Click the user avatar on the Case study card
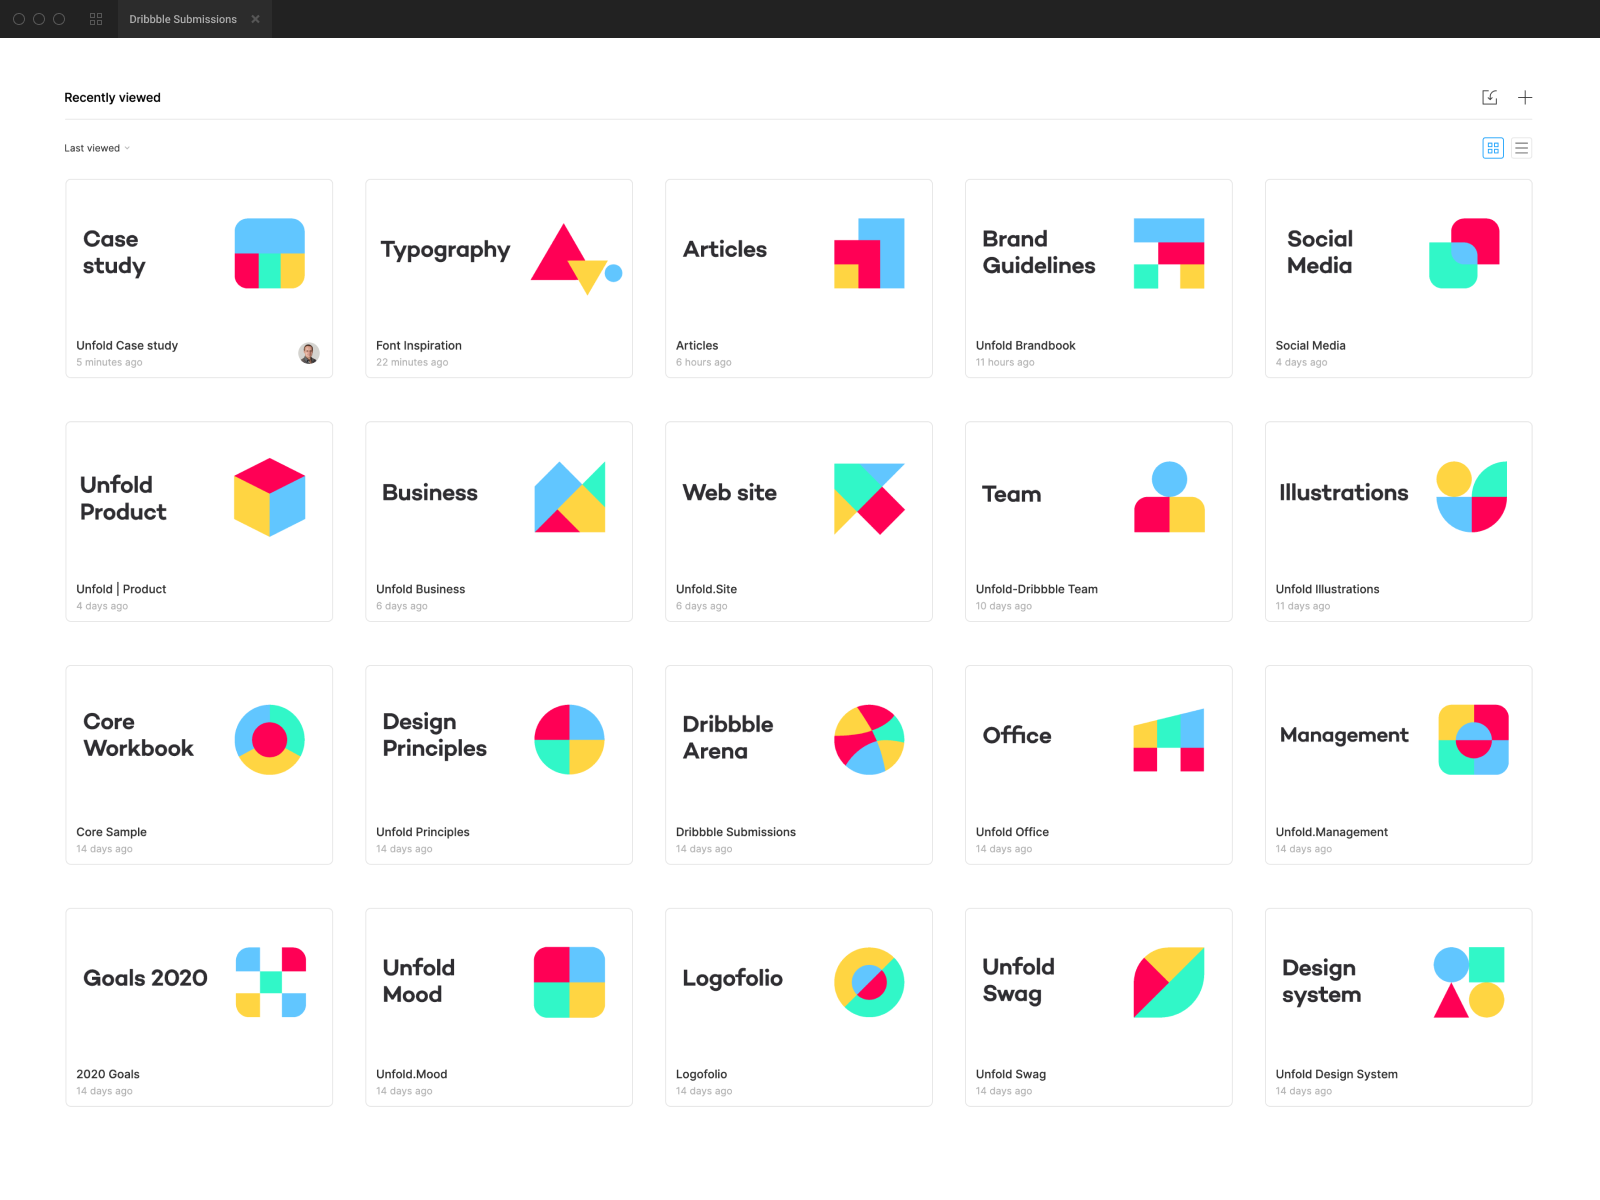This screenshot has width=1600, height=1200. (x=309, y=353)
